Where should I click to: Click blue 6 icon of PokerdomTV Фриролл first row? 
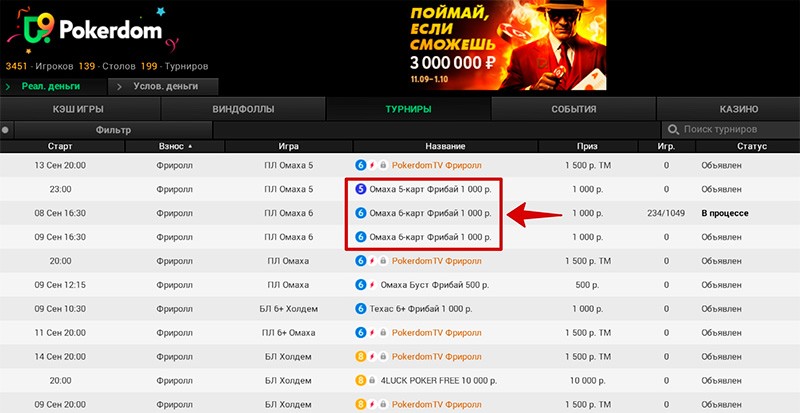361,164
